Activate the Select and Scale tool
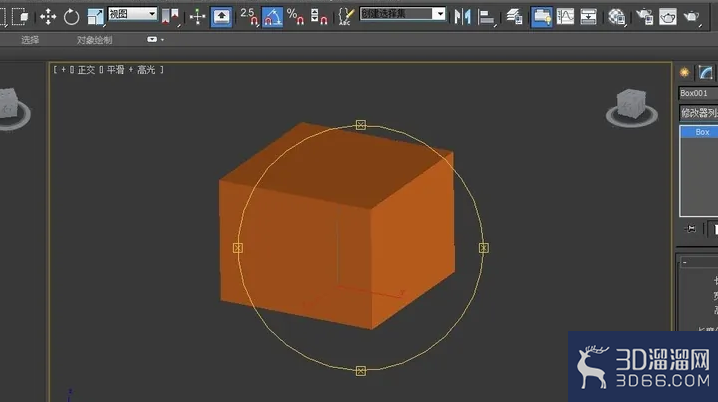Screen dimensions: 718x402 pyautogui.click(x=95, y=17)
